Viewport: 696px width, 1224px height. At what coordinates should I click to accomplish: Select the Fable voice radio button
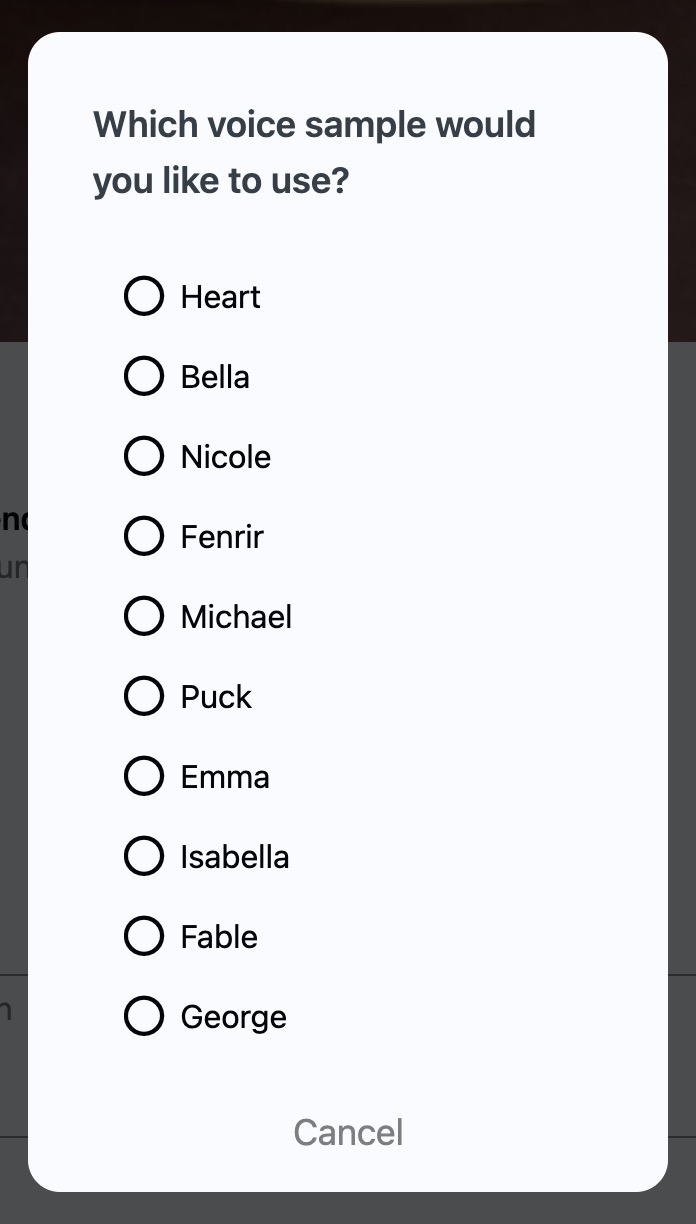click(144, 936)
